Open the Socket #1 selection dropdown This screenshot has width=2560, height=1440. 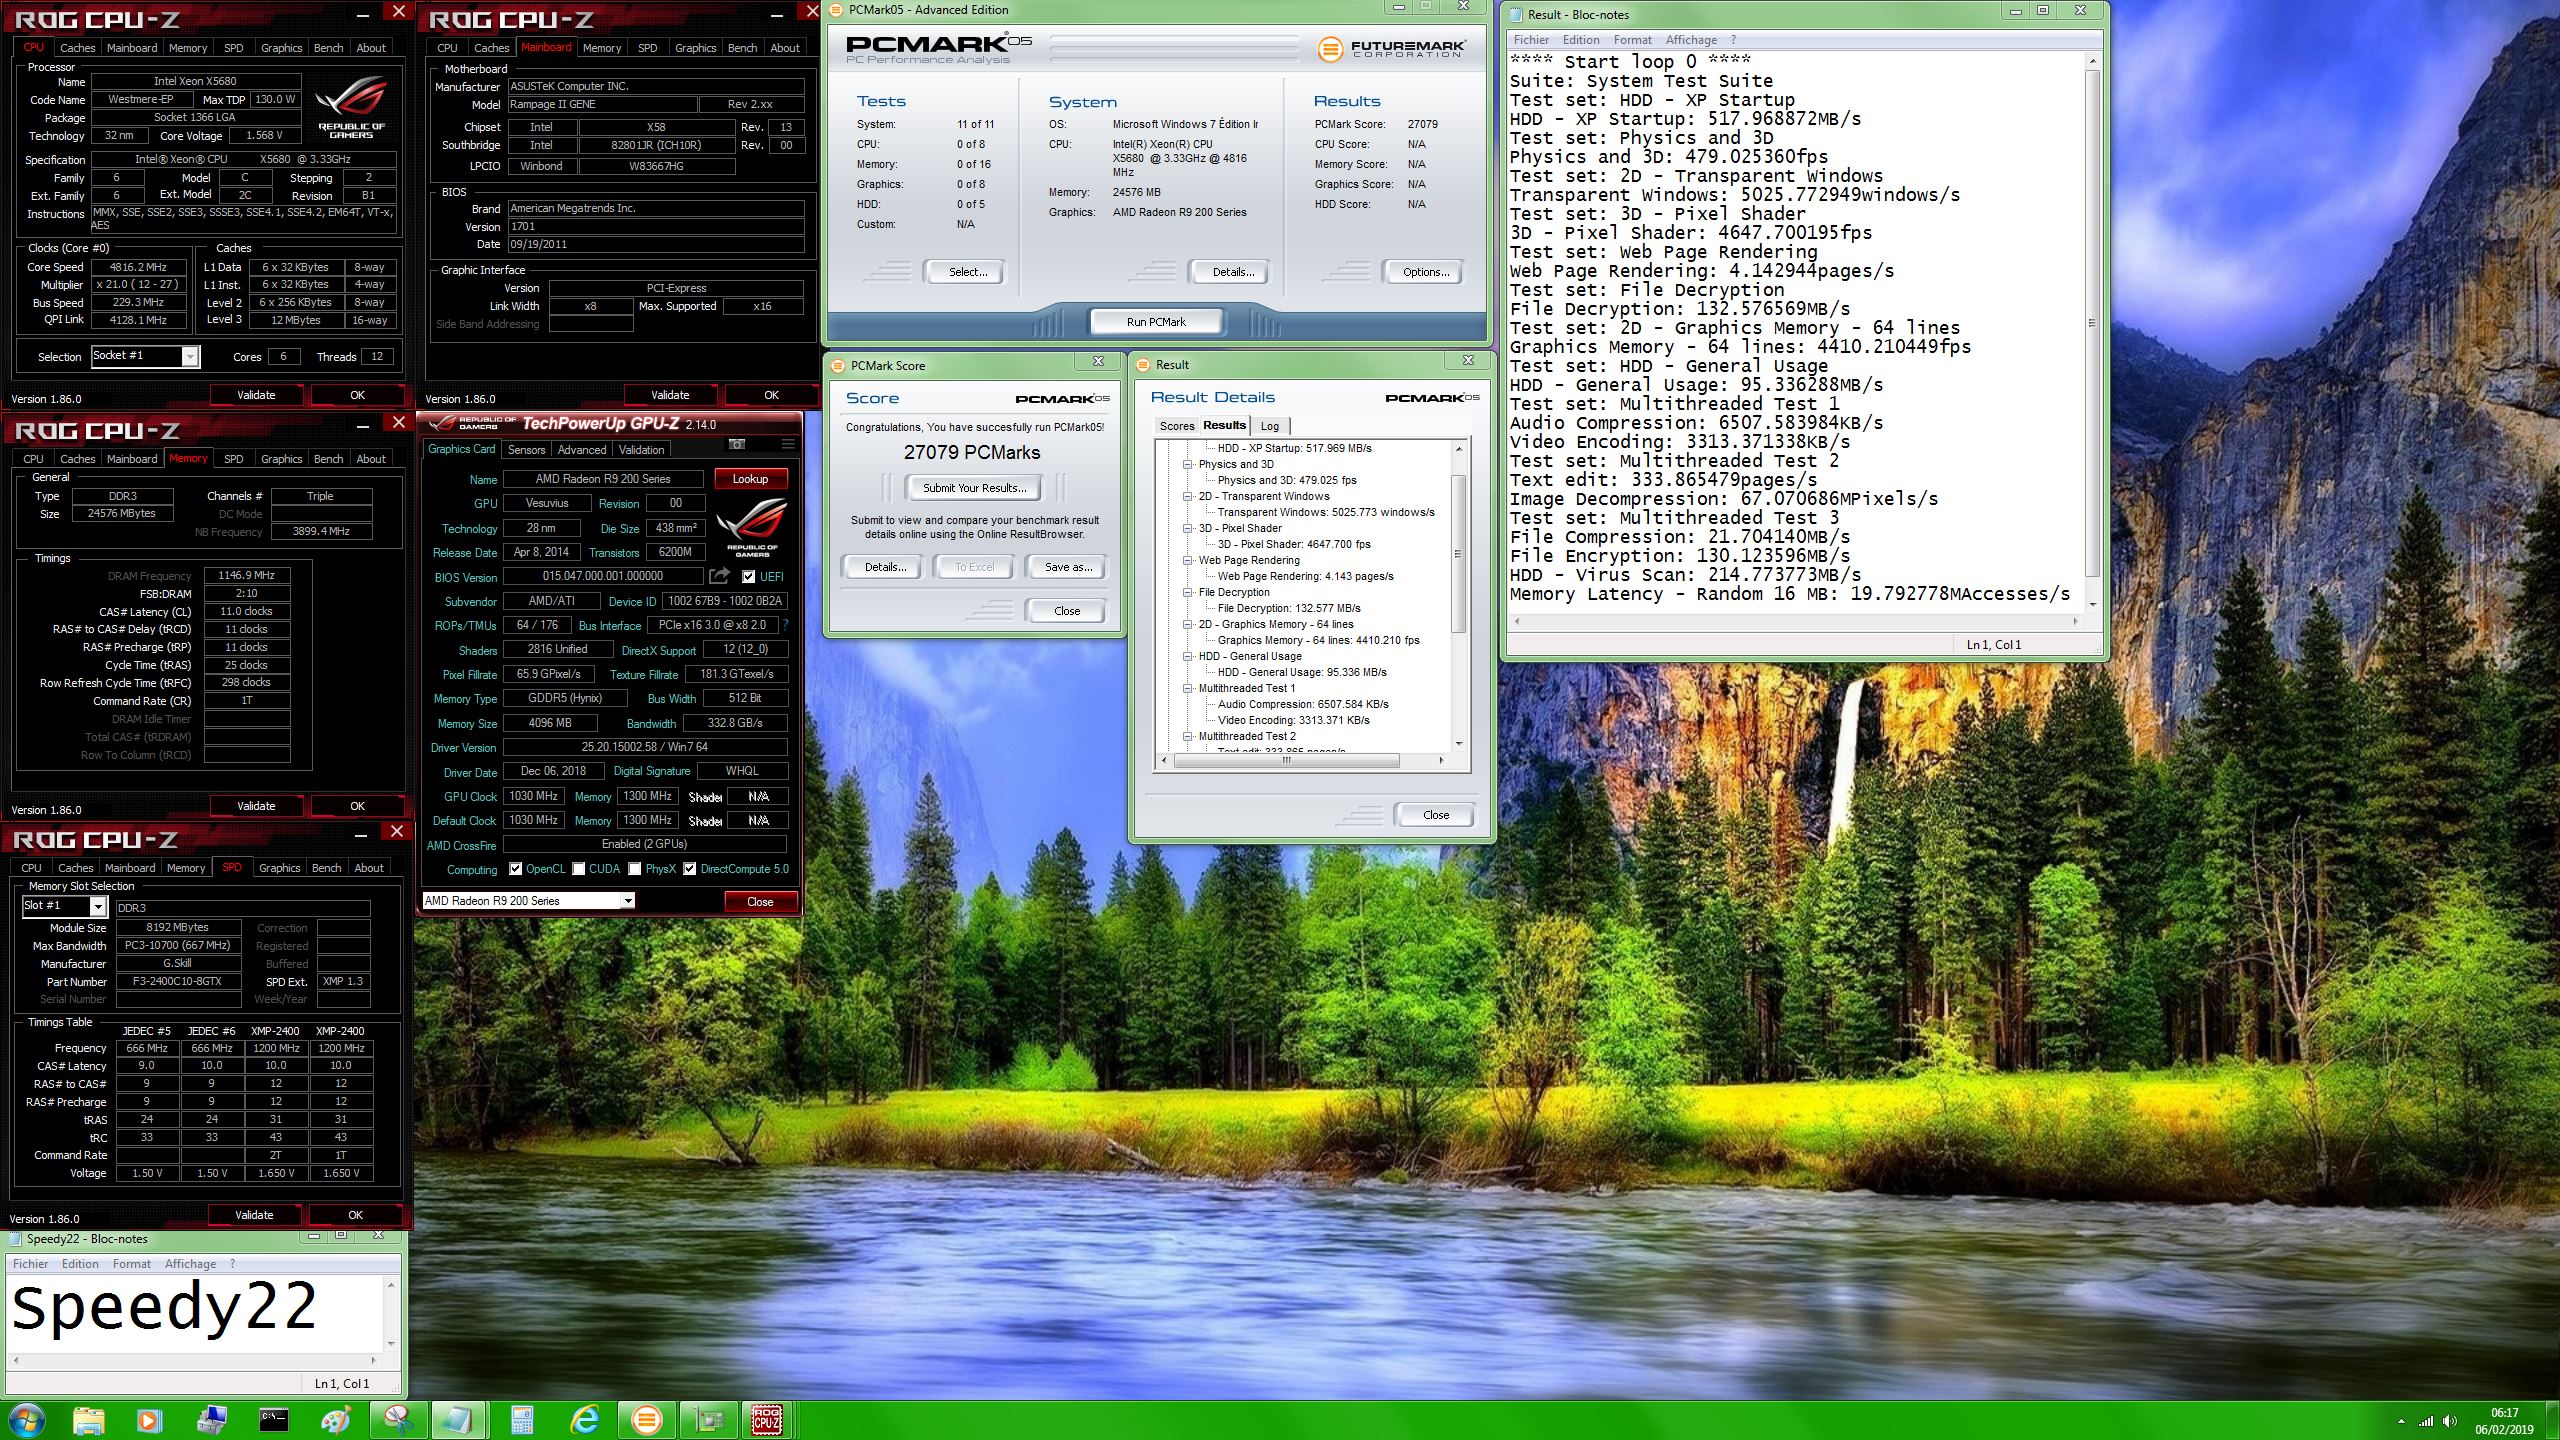coord(190,357)
